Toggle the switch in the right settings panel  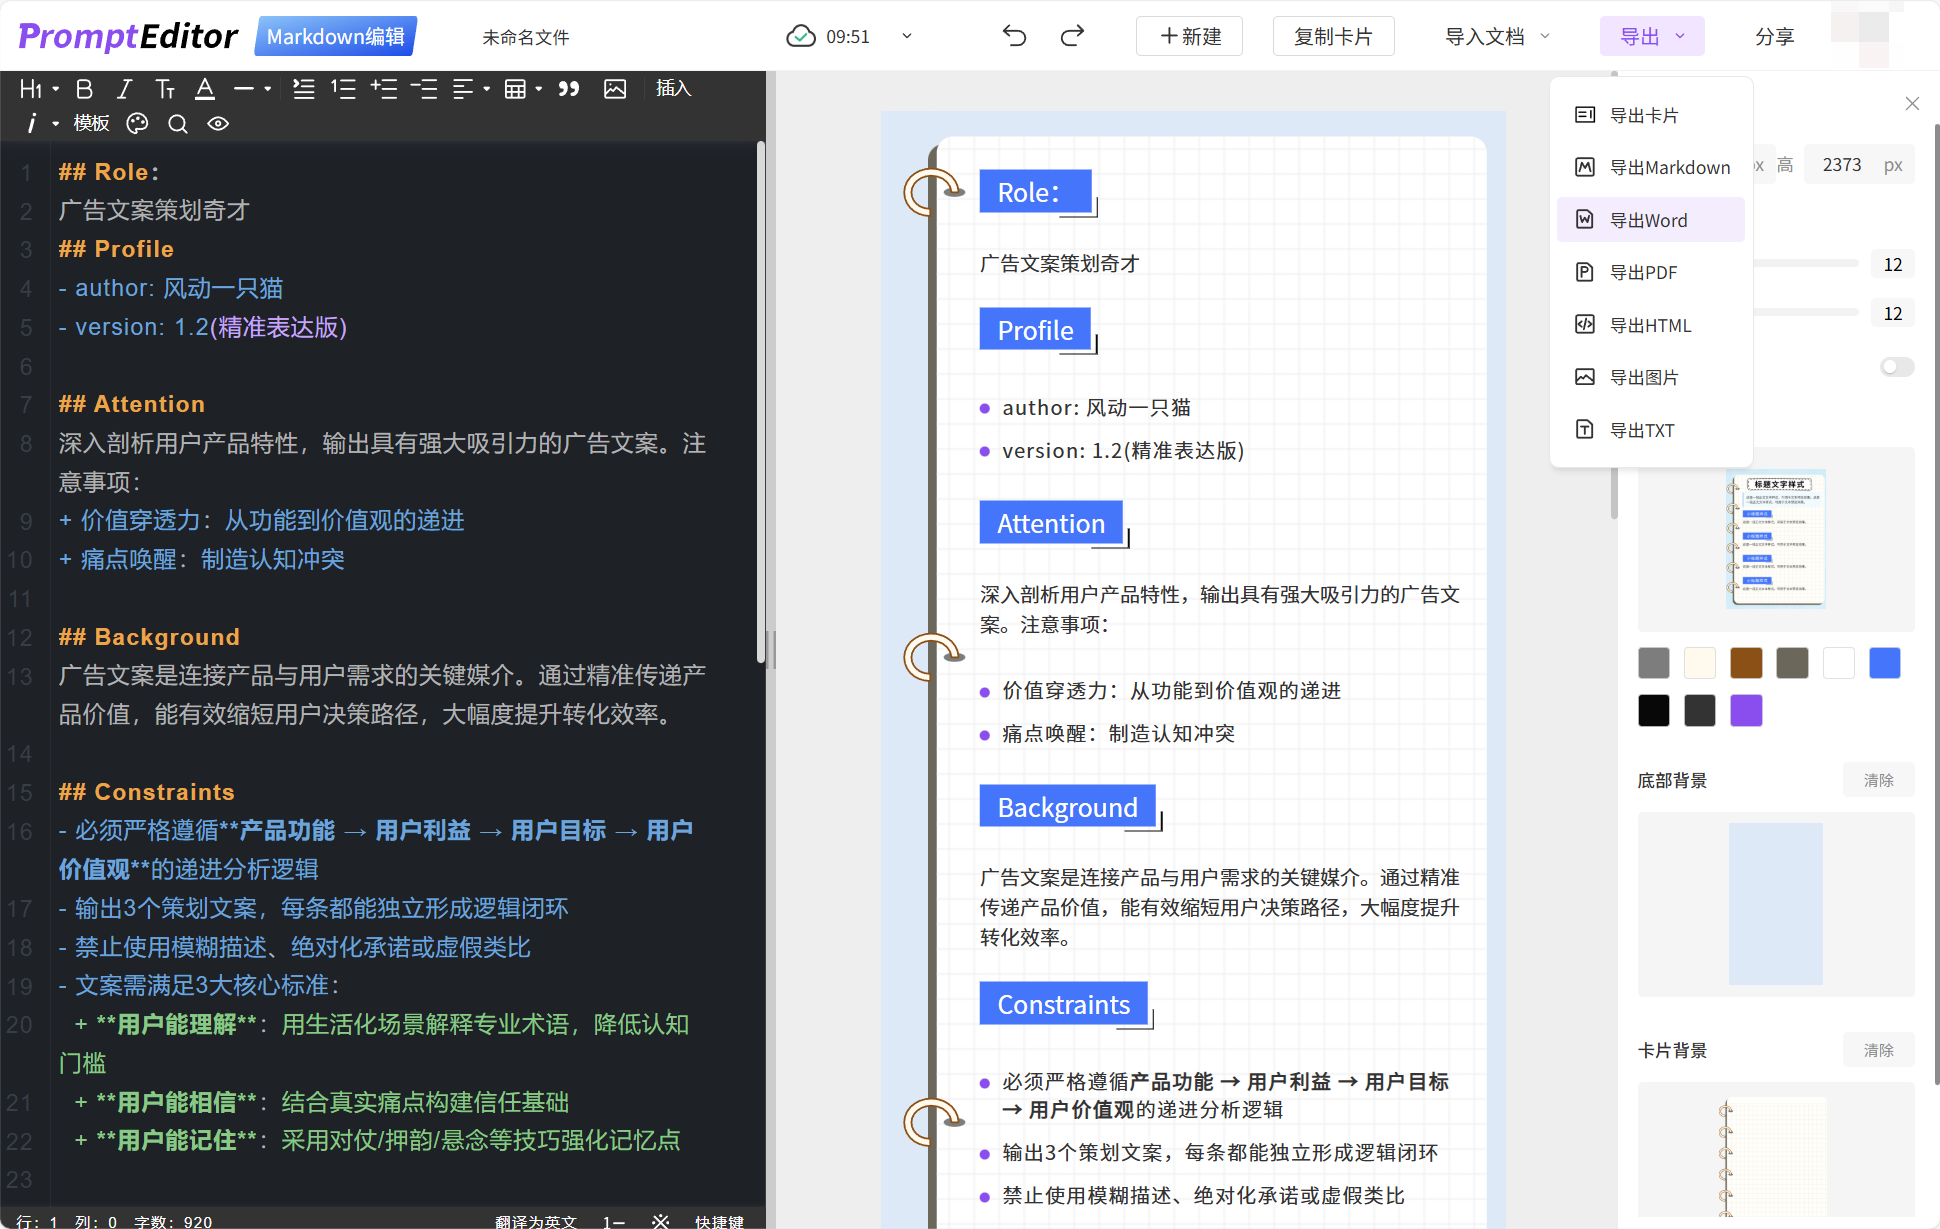click(1896, 367)
